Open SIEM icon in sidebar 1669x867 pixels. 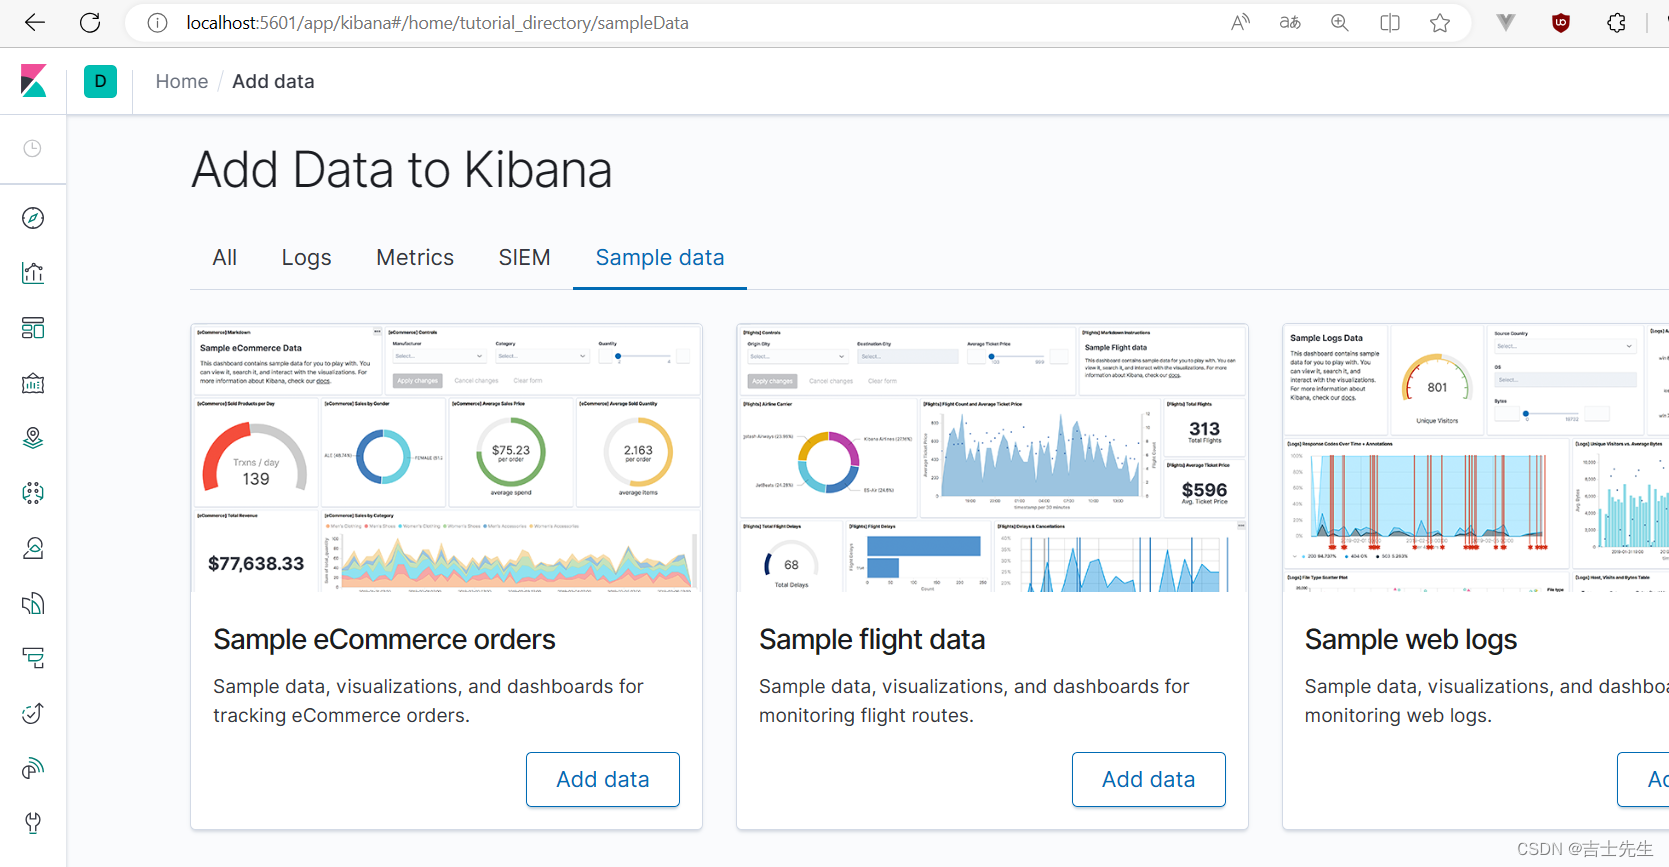(33, 768)
